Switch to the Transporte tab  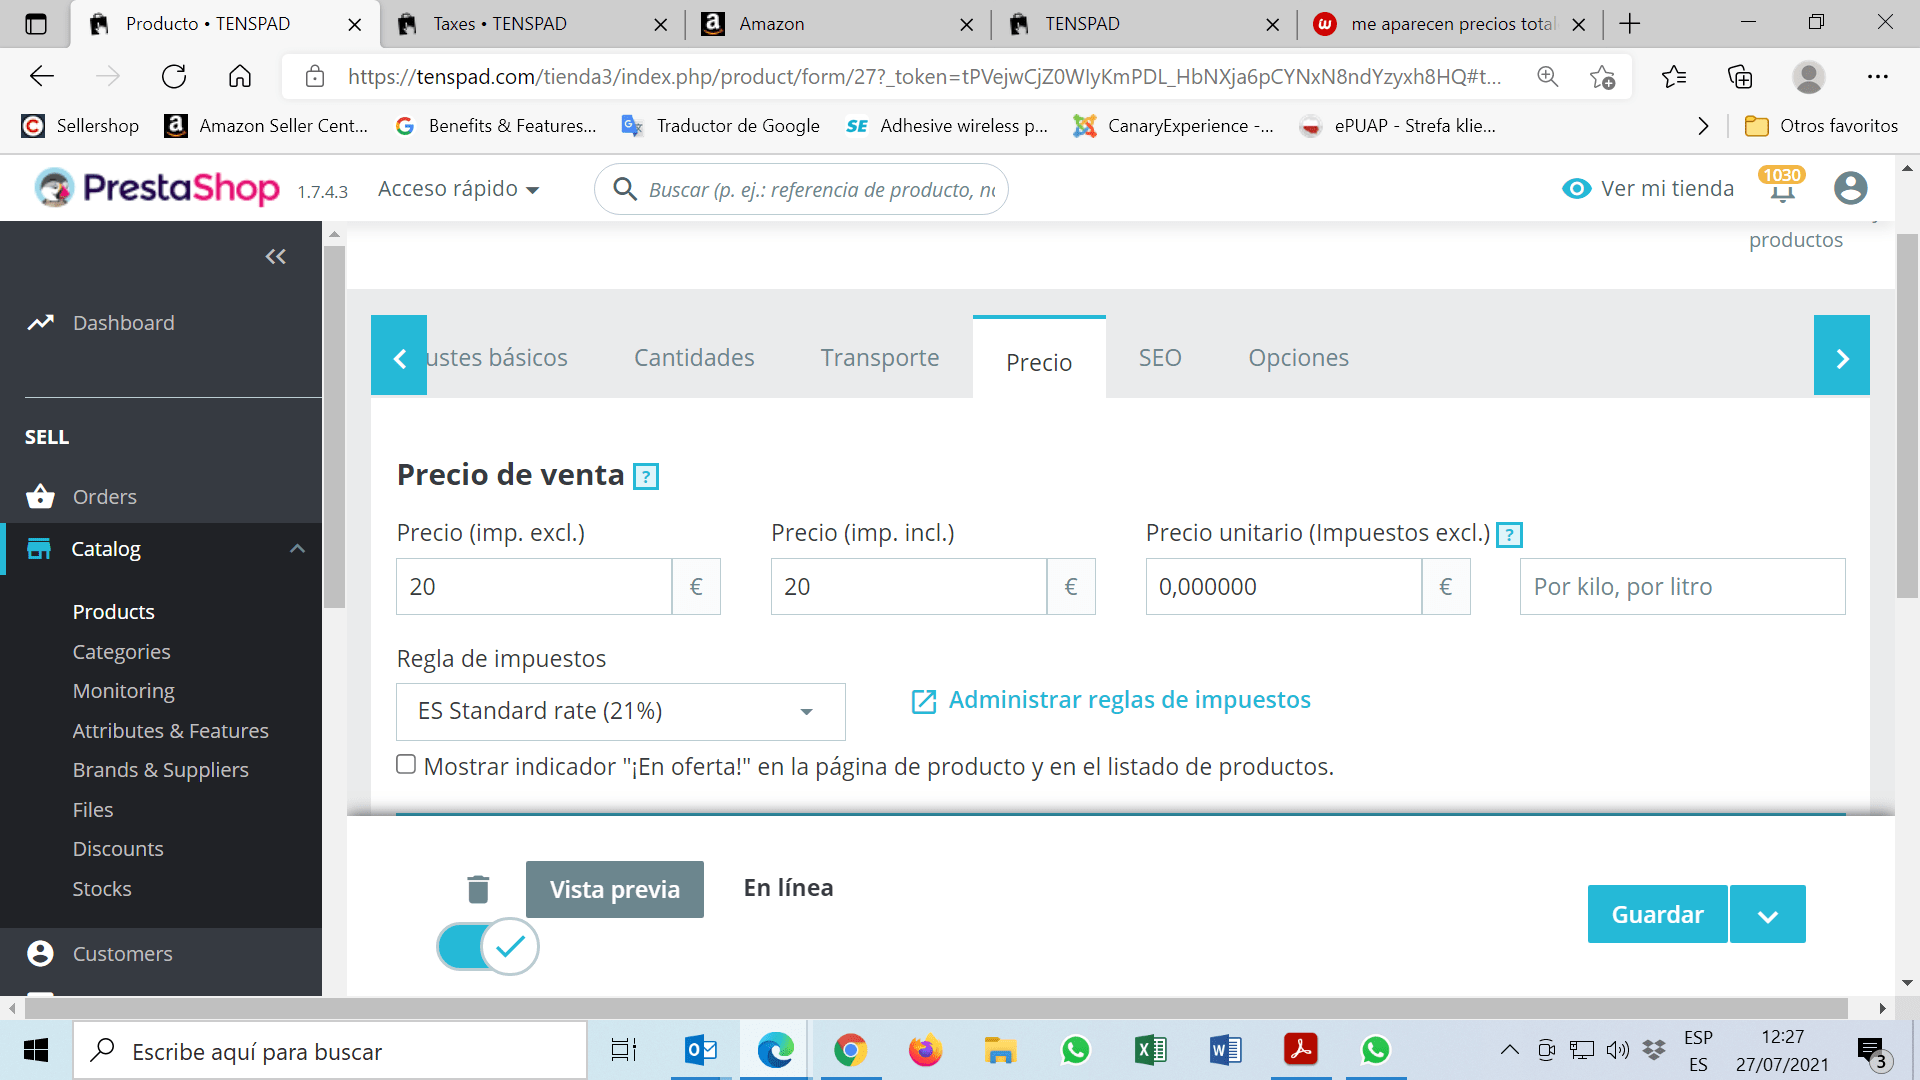[x=880, y=358]
